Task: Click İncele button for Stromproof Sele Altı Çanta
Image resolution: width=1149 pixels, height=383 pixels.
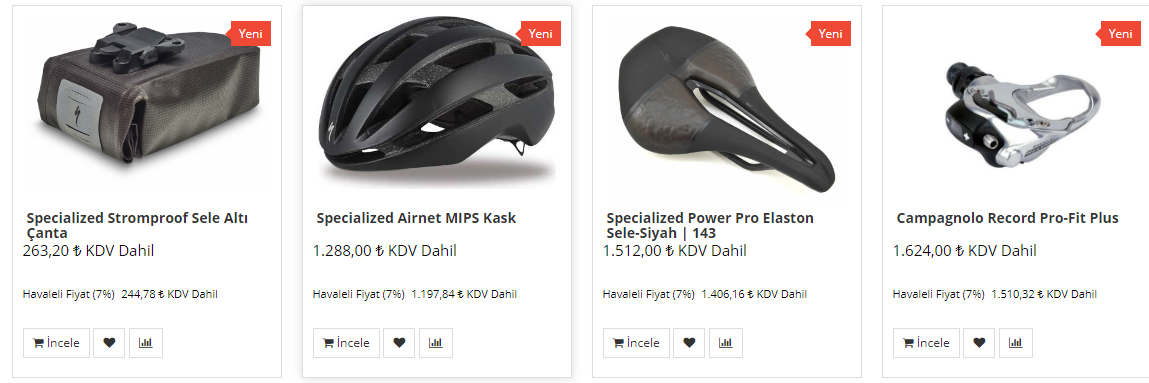Action: [56, 343]
